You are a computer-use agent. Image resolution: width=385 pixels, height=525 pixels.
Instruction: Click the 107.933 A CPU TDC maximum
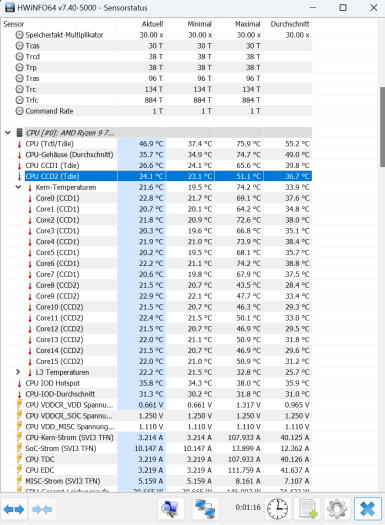(244, 459)
